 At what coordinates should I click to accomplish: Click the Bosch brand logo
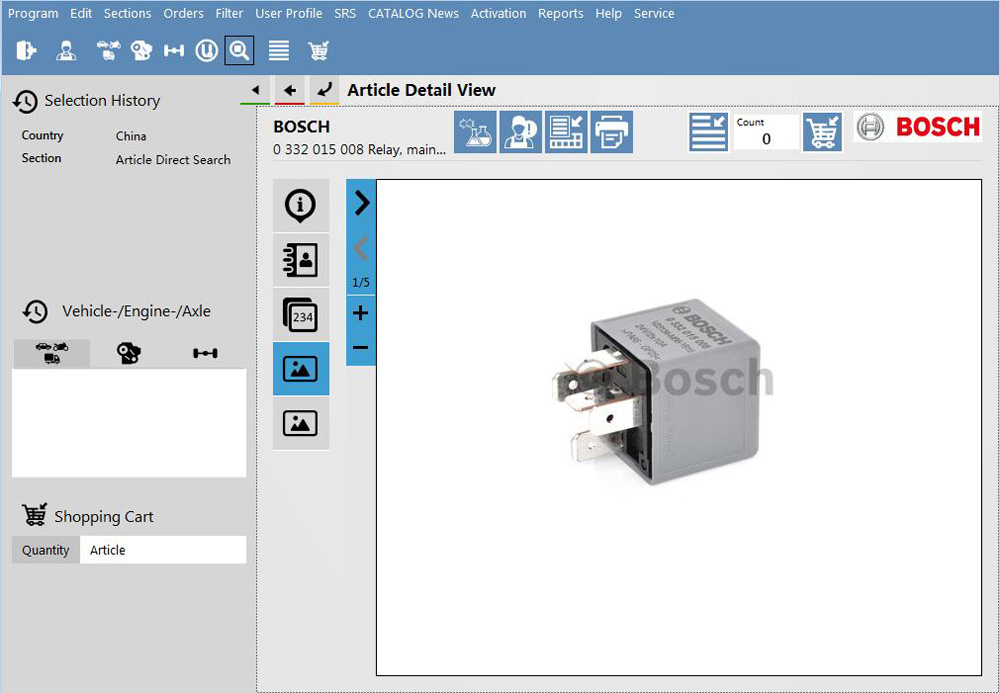[x=918, y=127]
